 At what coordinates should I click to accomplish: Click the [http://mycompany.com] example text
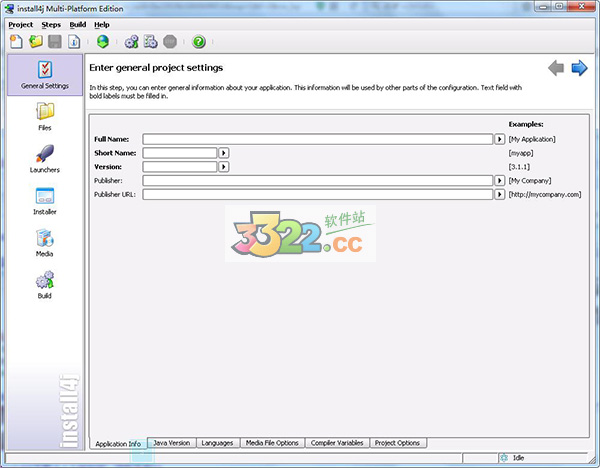click(545, 194)
